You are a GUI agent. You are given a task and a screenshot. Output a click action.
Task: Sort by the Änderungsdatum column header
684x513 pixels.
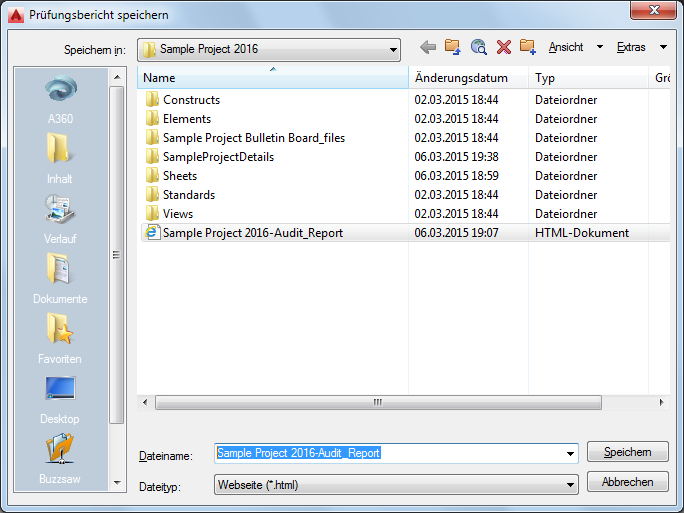[469, 78]
